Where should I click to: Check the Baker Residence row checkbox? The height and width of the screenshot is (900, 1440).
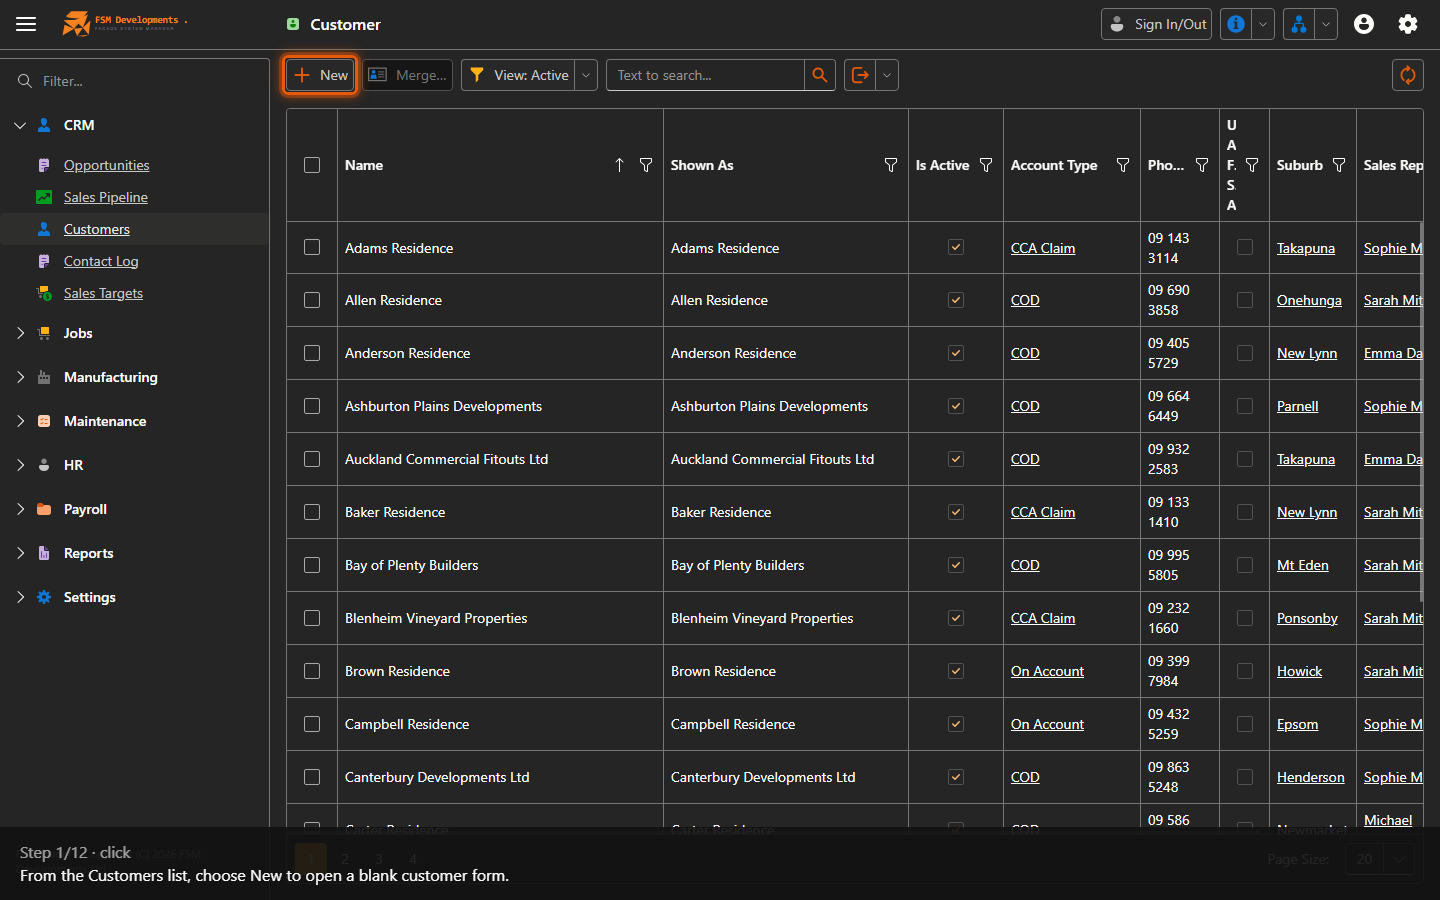(312, 512)
